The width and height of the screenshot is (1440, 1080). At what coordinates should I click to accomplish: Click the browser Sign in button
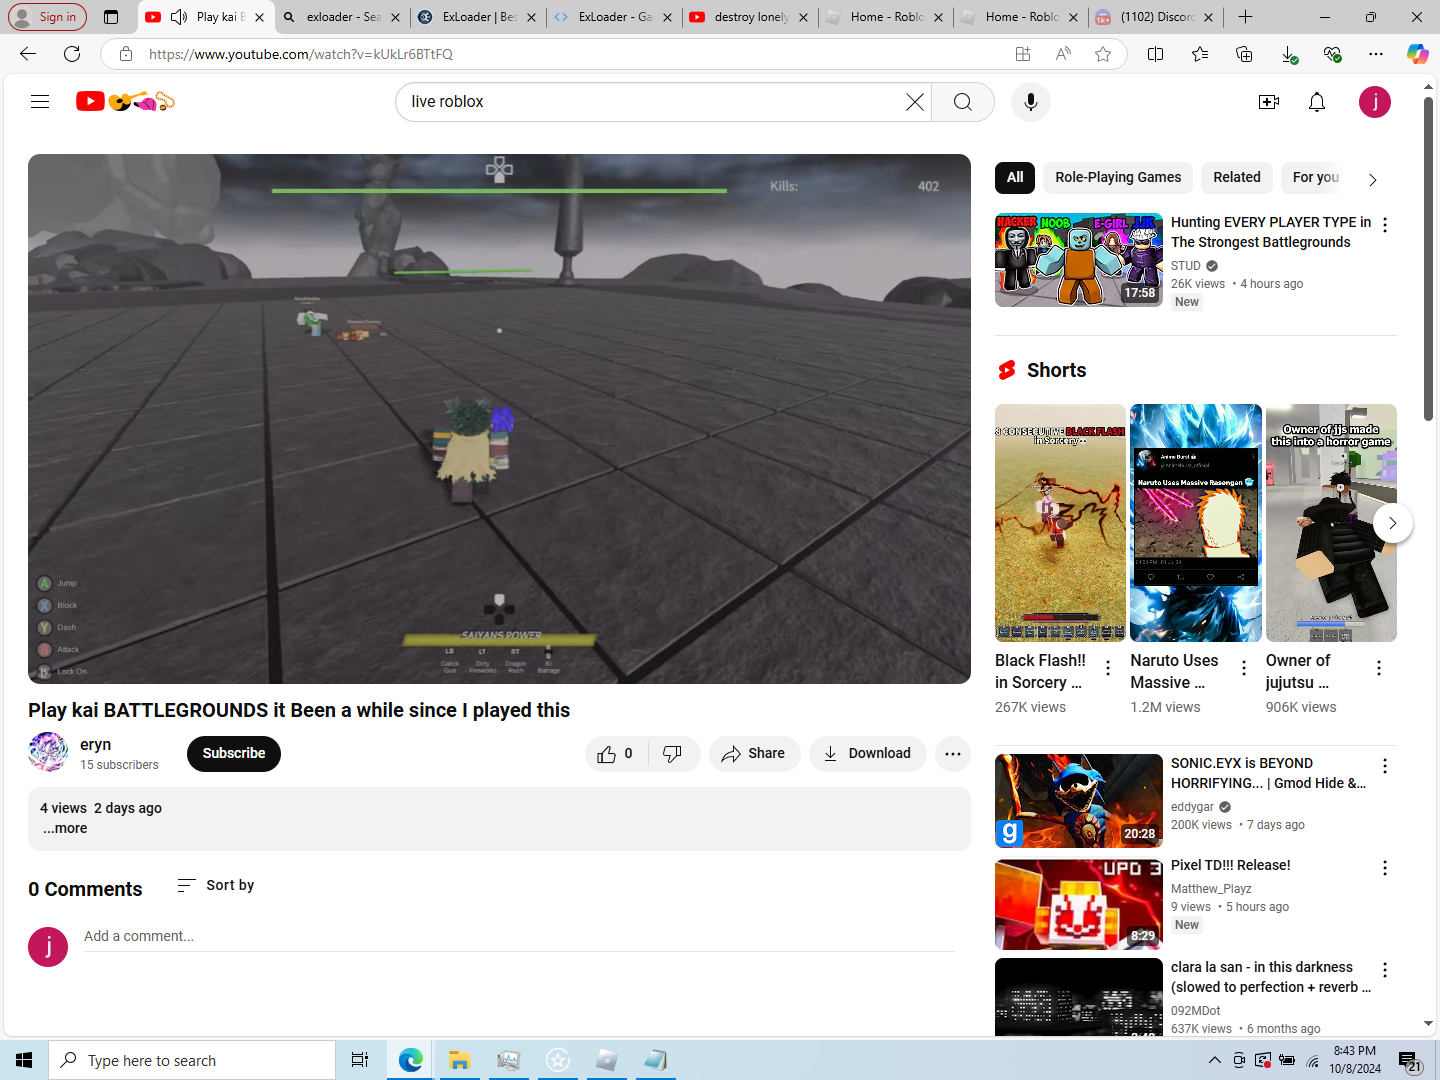[47, 17]
